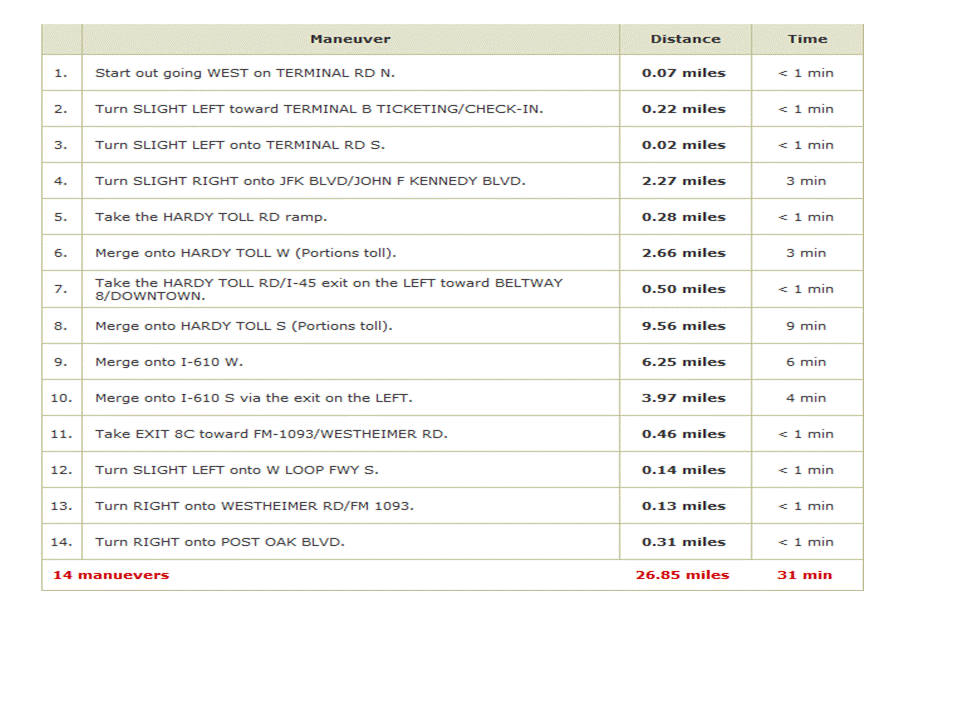Click the 31 min total time
The height and width of the screenshot is (720, 960).
click(x=804, y=575)
